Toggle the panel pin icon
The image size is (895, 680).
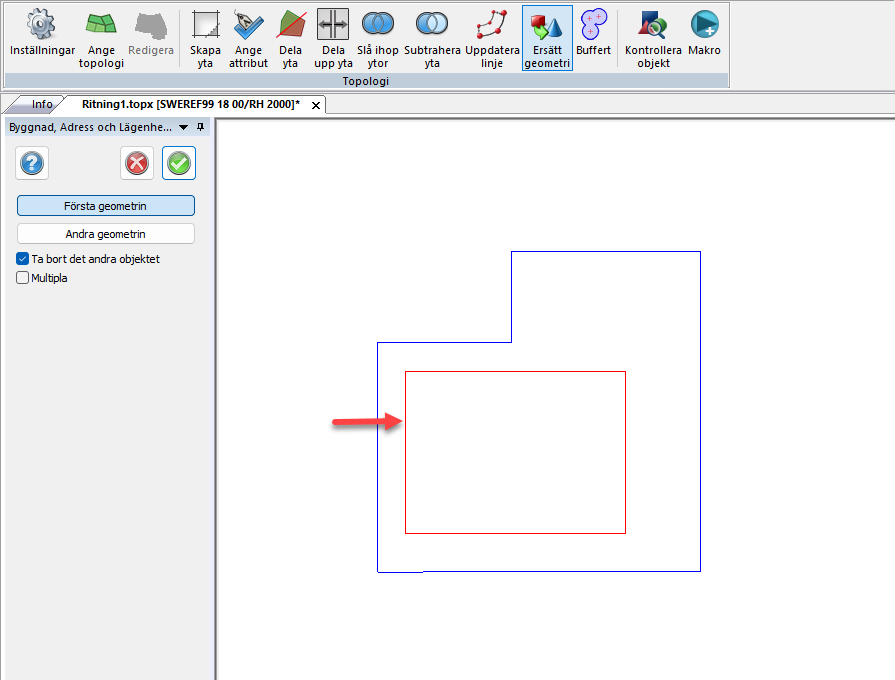(200, 128)
